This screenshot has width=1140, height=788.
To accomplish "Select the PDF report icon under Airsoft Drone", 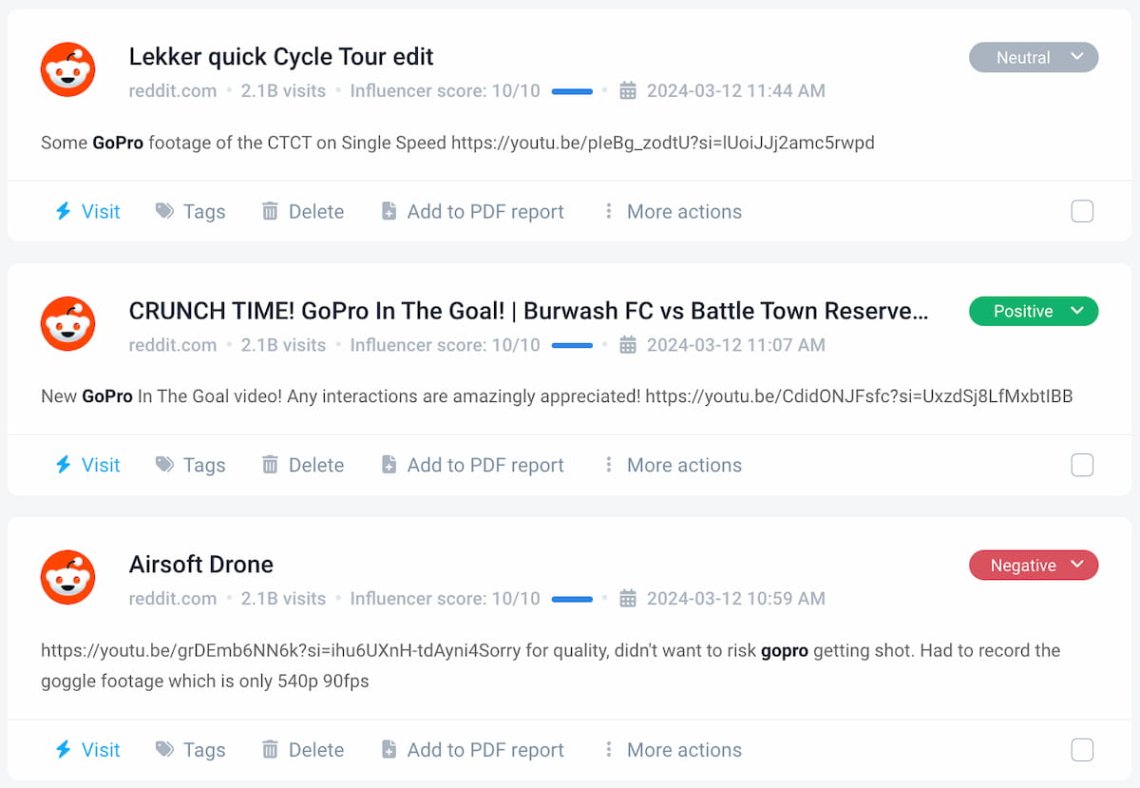I will coord(388,749).
